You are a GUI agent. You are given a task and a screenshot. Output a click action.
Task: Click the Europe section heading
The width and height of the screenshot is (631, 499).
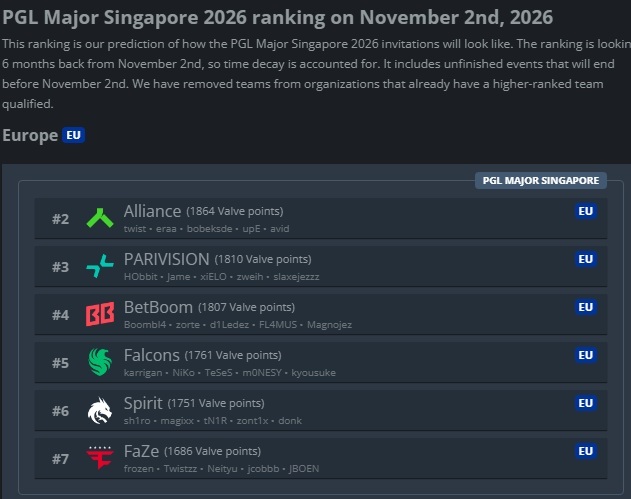pos(30,135)
